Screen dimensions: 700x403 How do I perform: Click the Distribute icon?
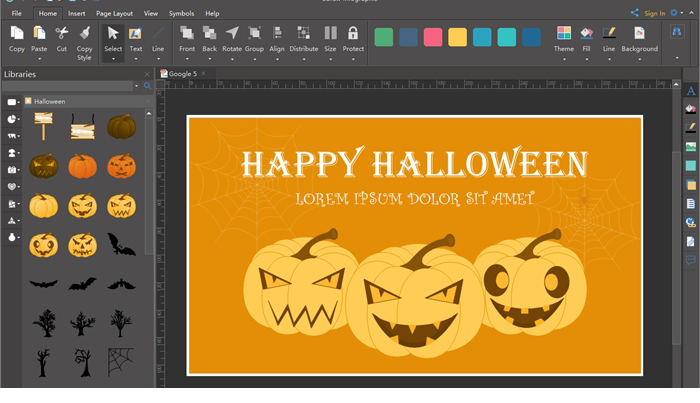click(304, 33)
